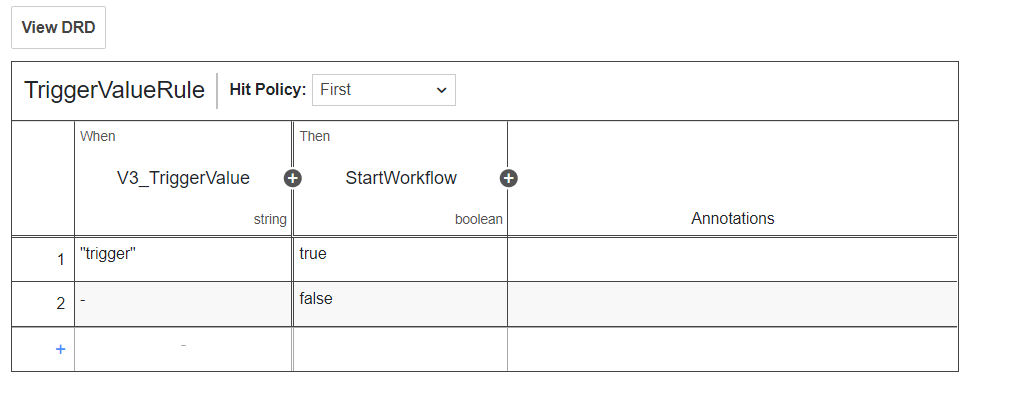Viewport: 1035px width, 414px height.
Task: Click the Annotations column header
Action: (x=732, y=218)
